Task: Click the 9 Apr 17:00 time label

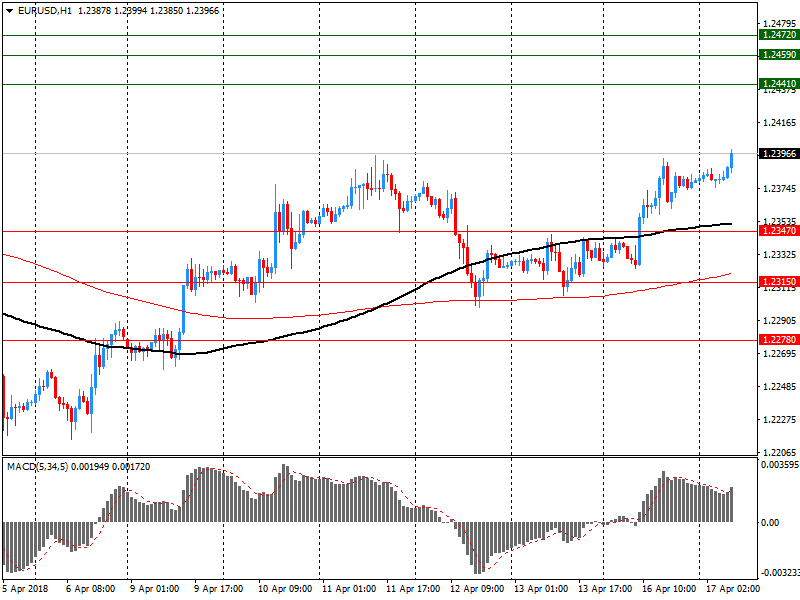Action: pos(218,589)
